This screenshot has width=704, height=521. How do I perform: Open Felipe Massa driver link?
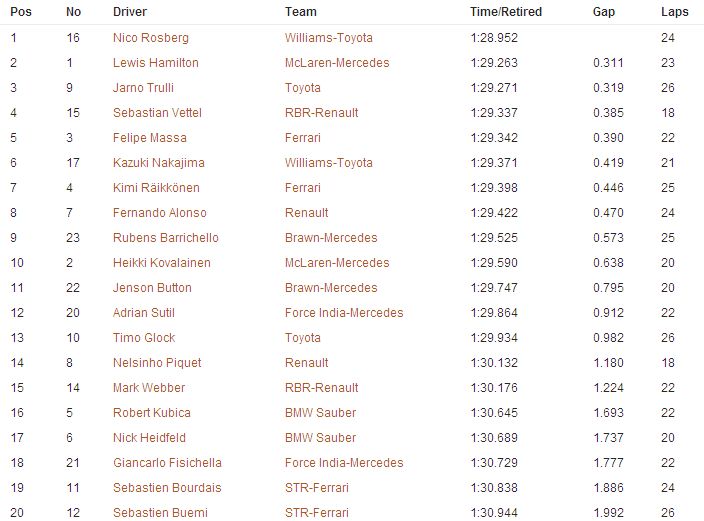(x=150, y=138)
